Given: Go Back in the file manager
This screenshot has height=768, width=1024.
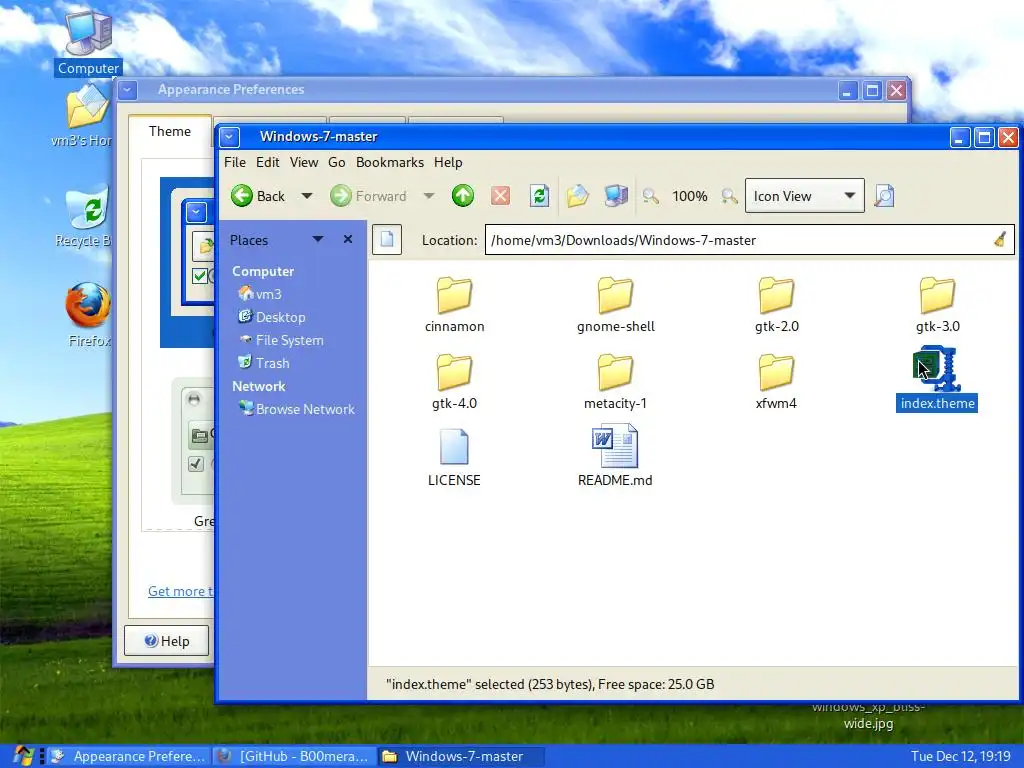Looking at the screenshot, I should 259,196.
